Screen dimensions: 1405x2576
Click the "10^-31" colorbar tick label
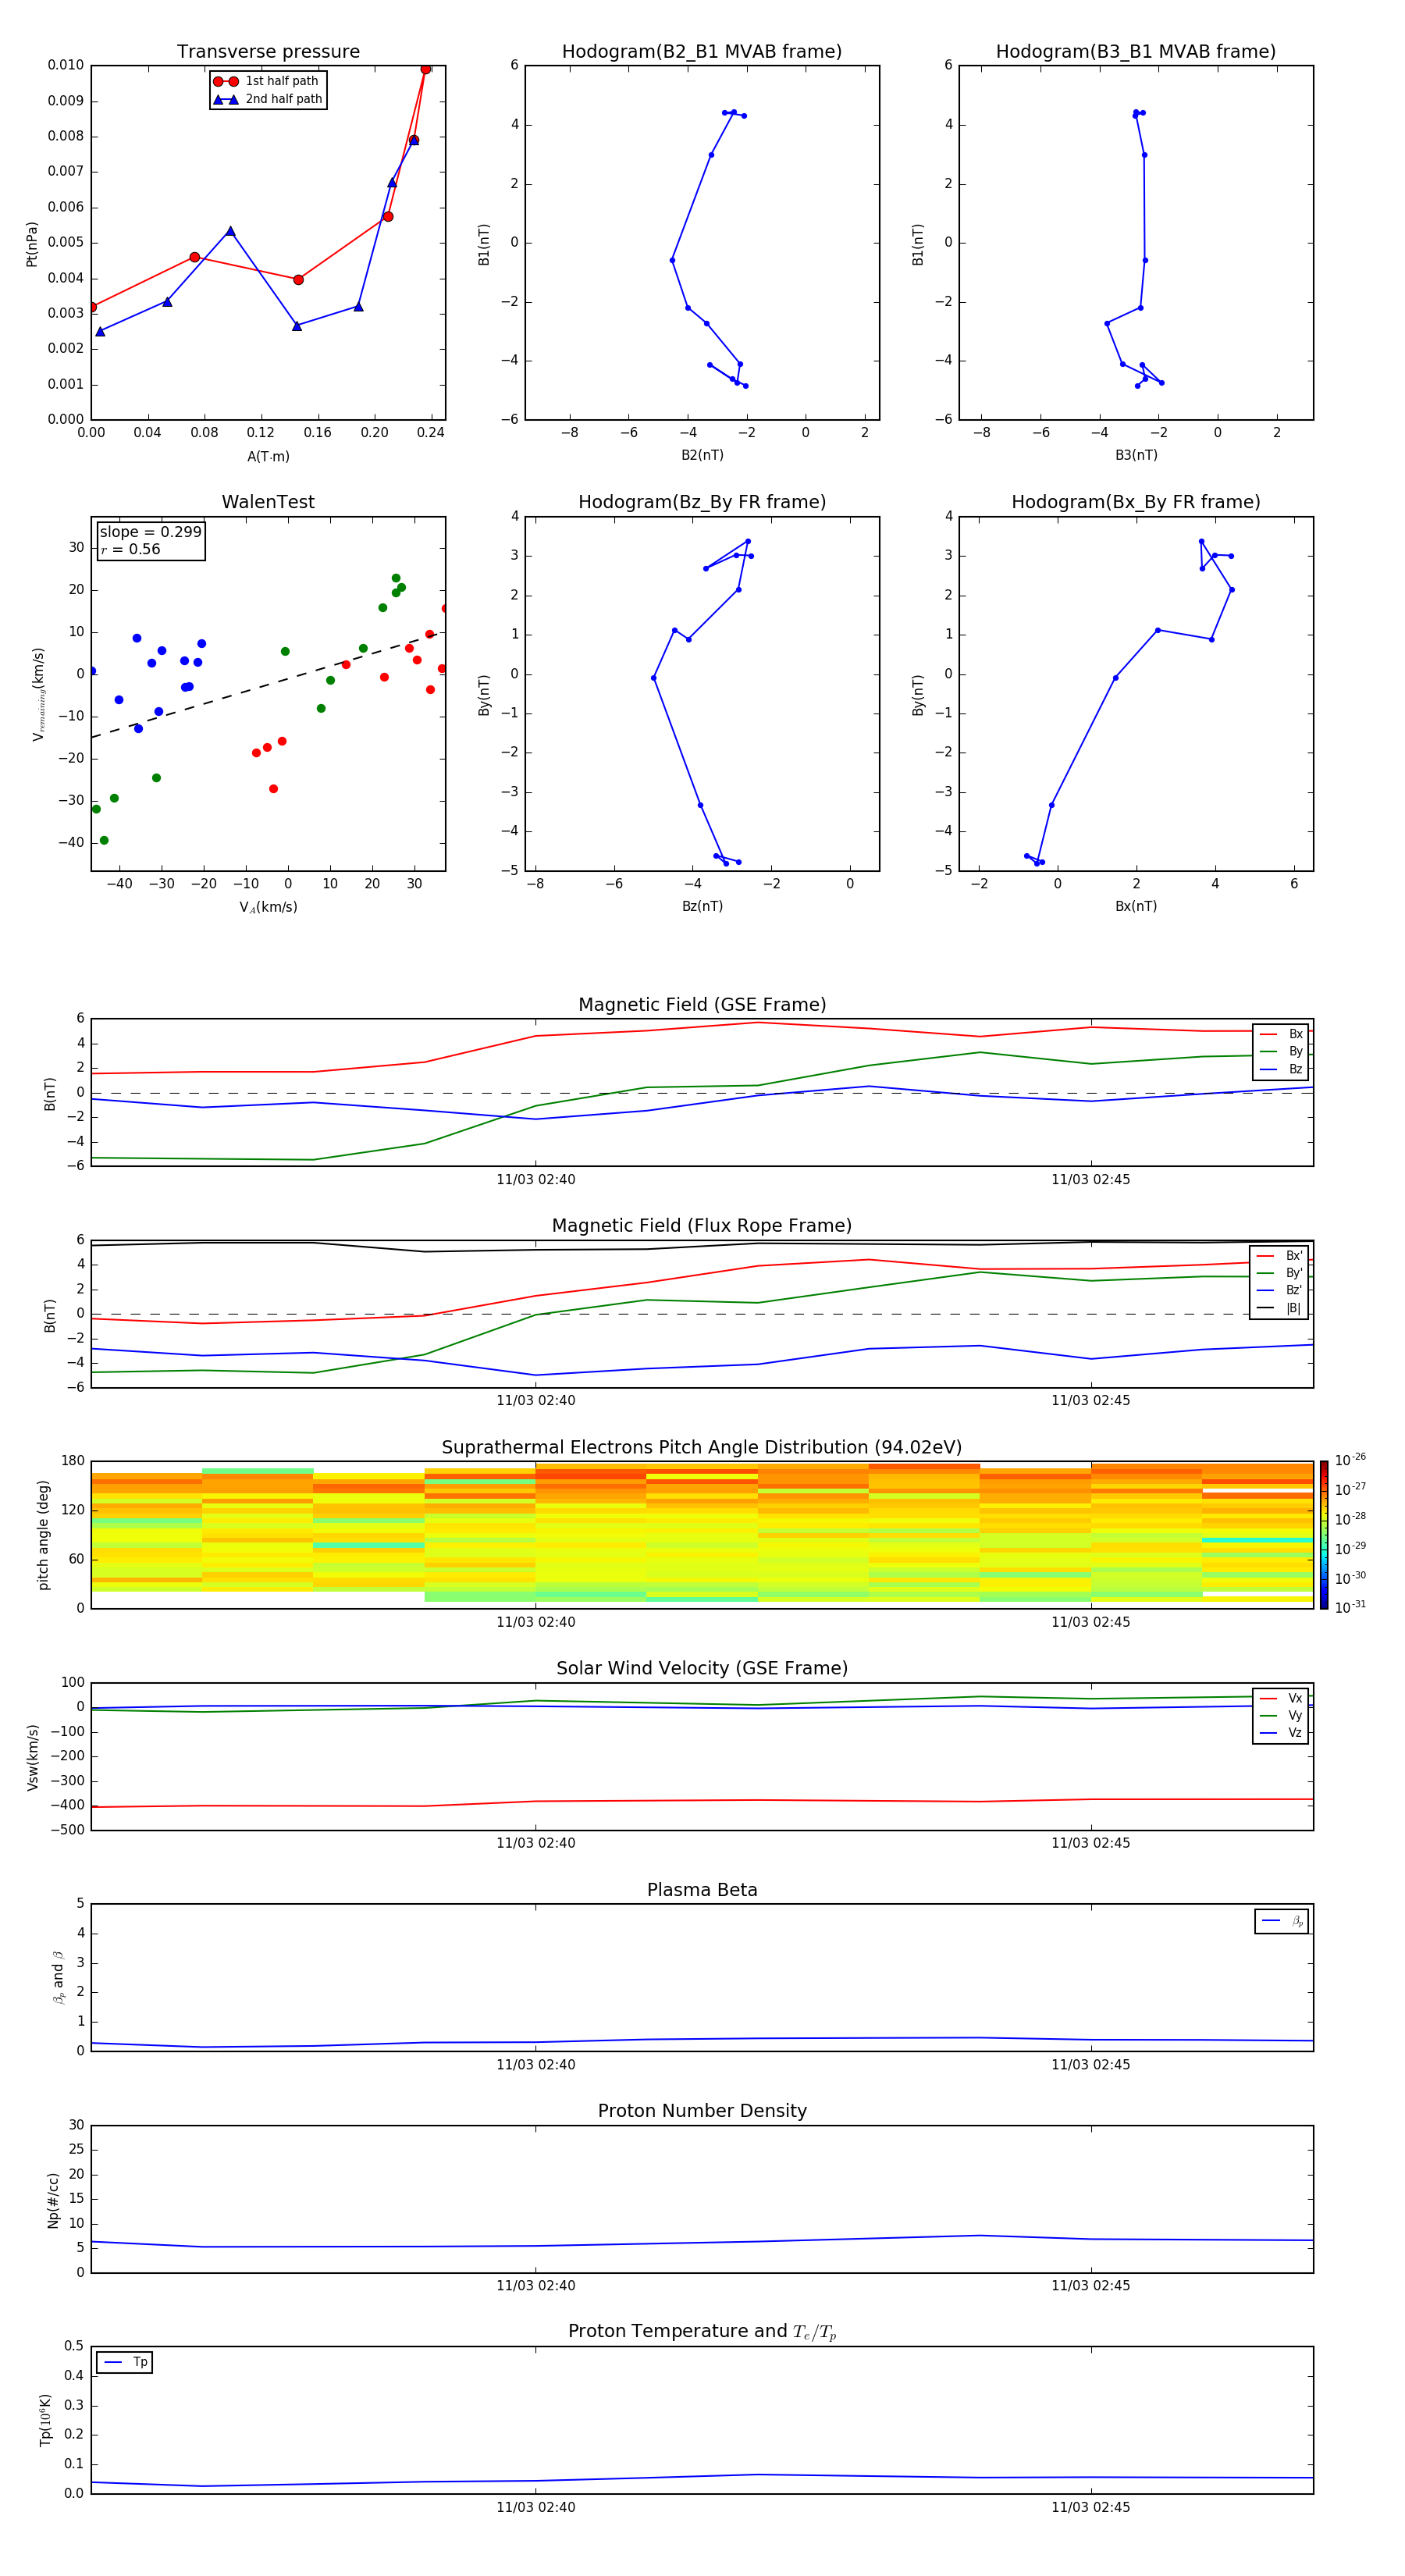[x=1350, y=1607]
